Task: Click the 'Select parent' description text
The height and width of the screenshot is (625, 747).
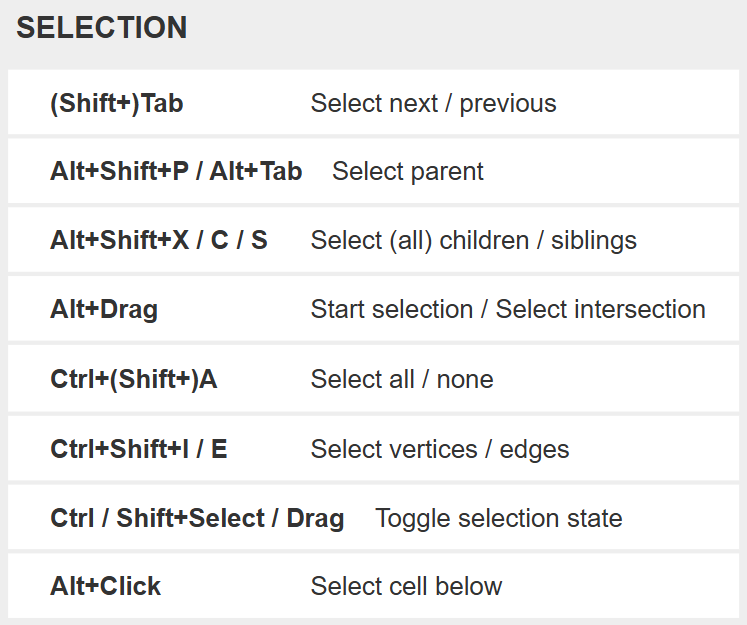Action: 407,171
